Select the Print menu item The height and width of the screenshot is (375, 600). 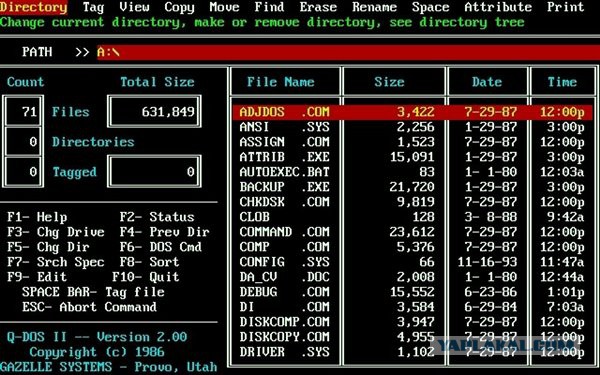pos(566,7)
